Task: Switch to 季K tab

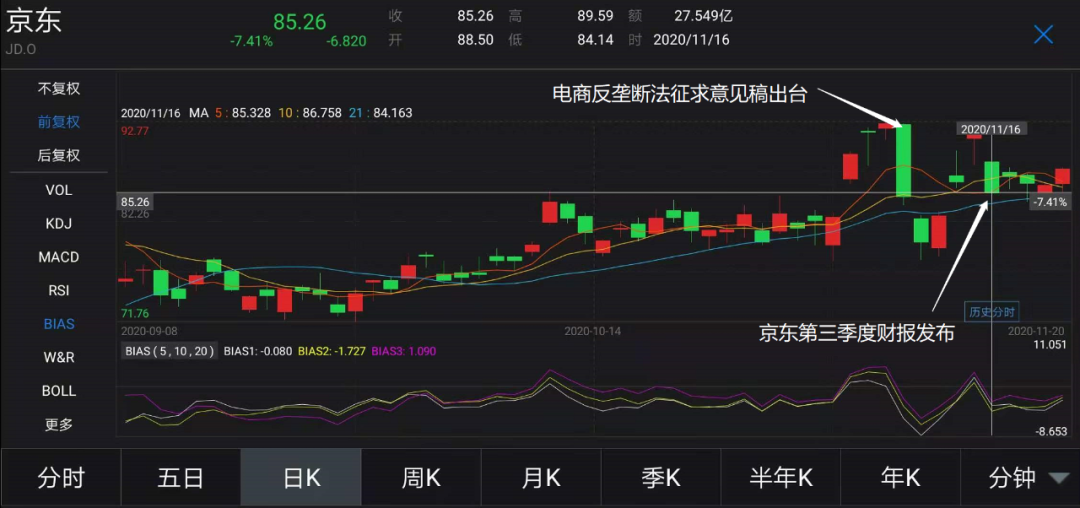Action: 661,478
